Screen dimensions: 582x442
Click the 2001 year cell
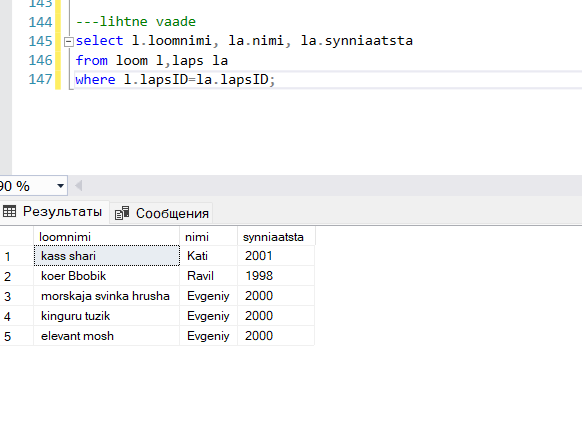[x=277, y=256]
